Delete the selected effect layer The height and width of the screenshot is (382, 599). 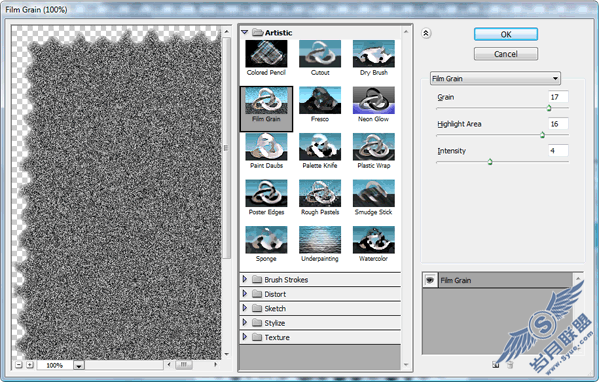coord(510,365)
